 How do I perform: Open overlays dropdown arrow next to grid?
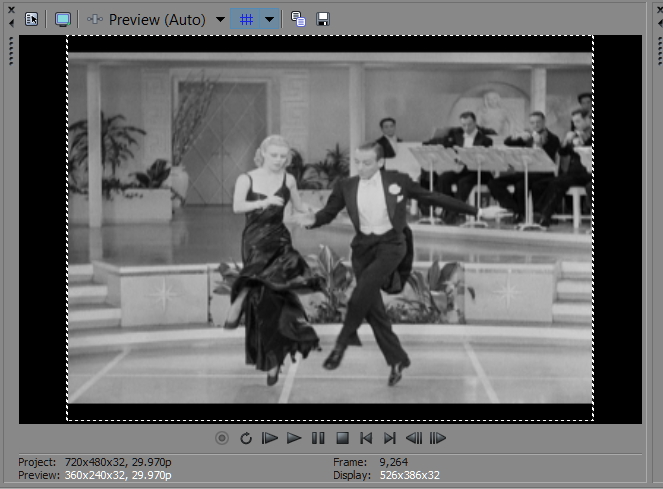pos(269,19)
